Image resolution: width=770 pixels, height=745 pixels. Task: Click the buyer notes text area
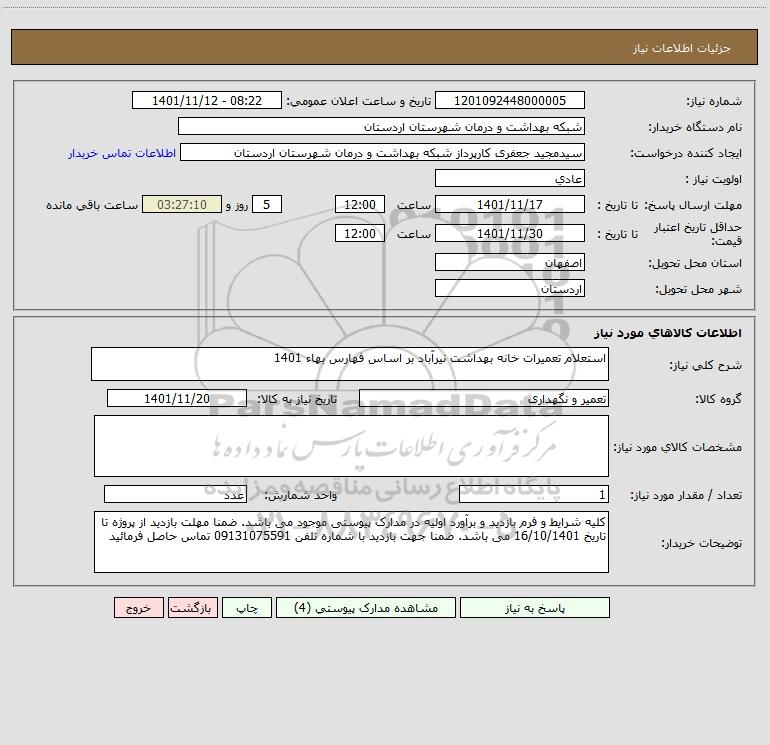351,542
